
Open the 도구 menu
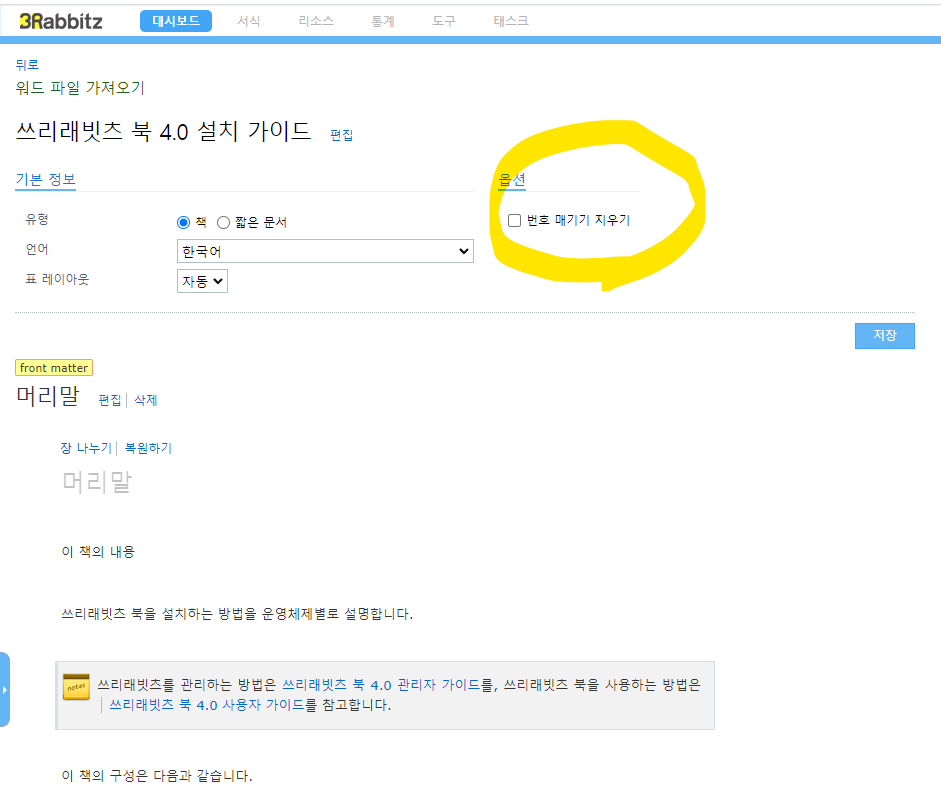pyautogui.click(x=444, y=21)
